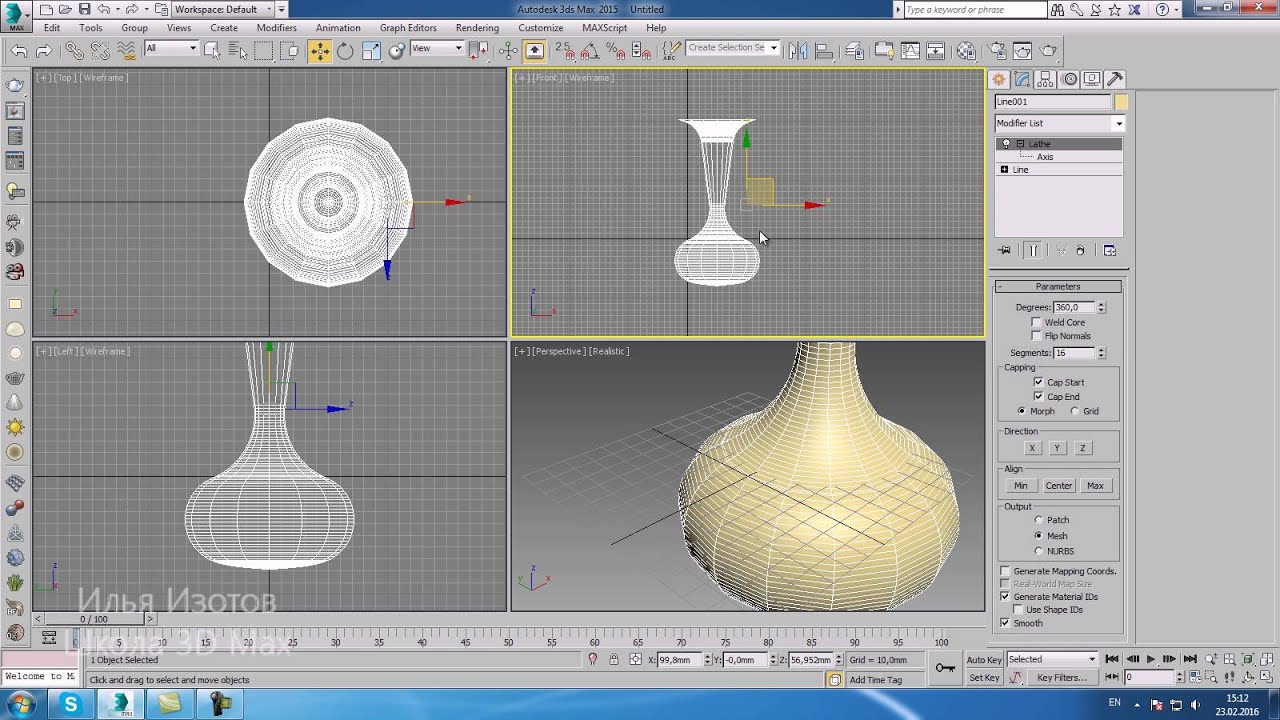Image resolution: width=1280 pixels, height=720 pixels.
Task: Click the Auto Key button
Action: pos(984,659)
